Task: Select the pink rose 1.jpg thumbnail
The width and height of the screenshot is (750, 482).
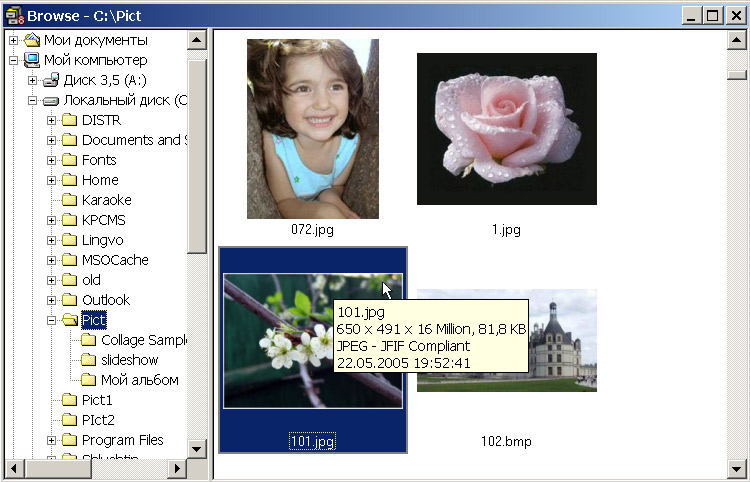Action: 506,128
